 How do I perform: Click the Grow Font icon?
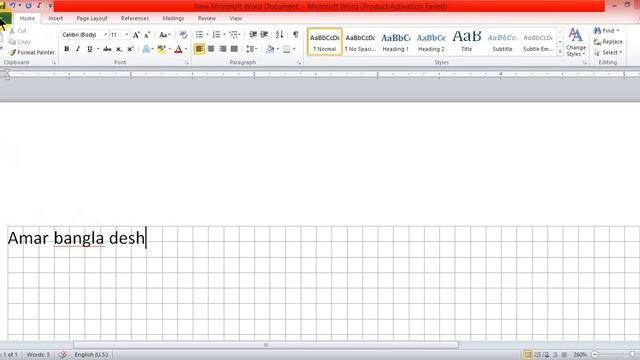[136, 35]
